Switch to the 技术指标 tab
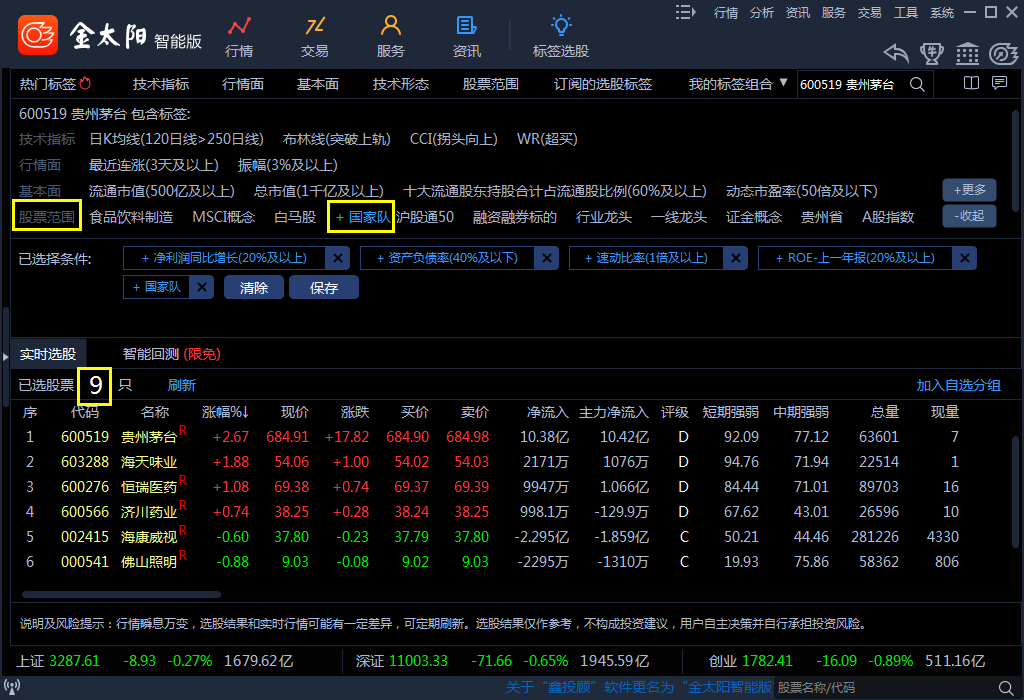 pyautogui.click(x=161, y=84)
